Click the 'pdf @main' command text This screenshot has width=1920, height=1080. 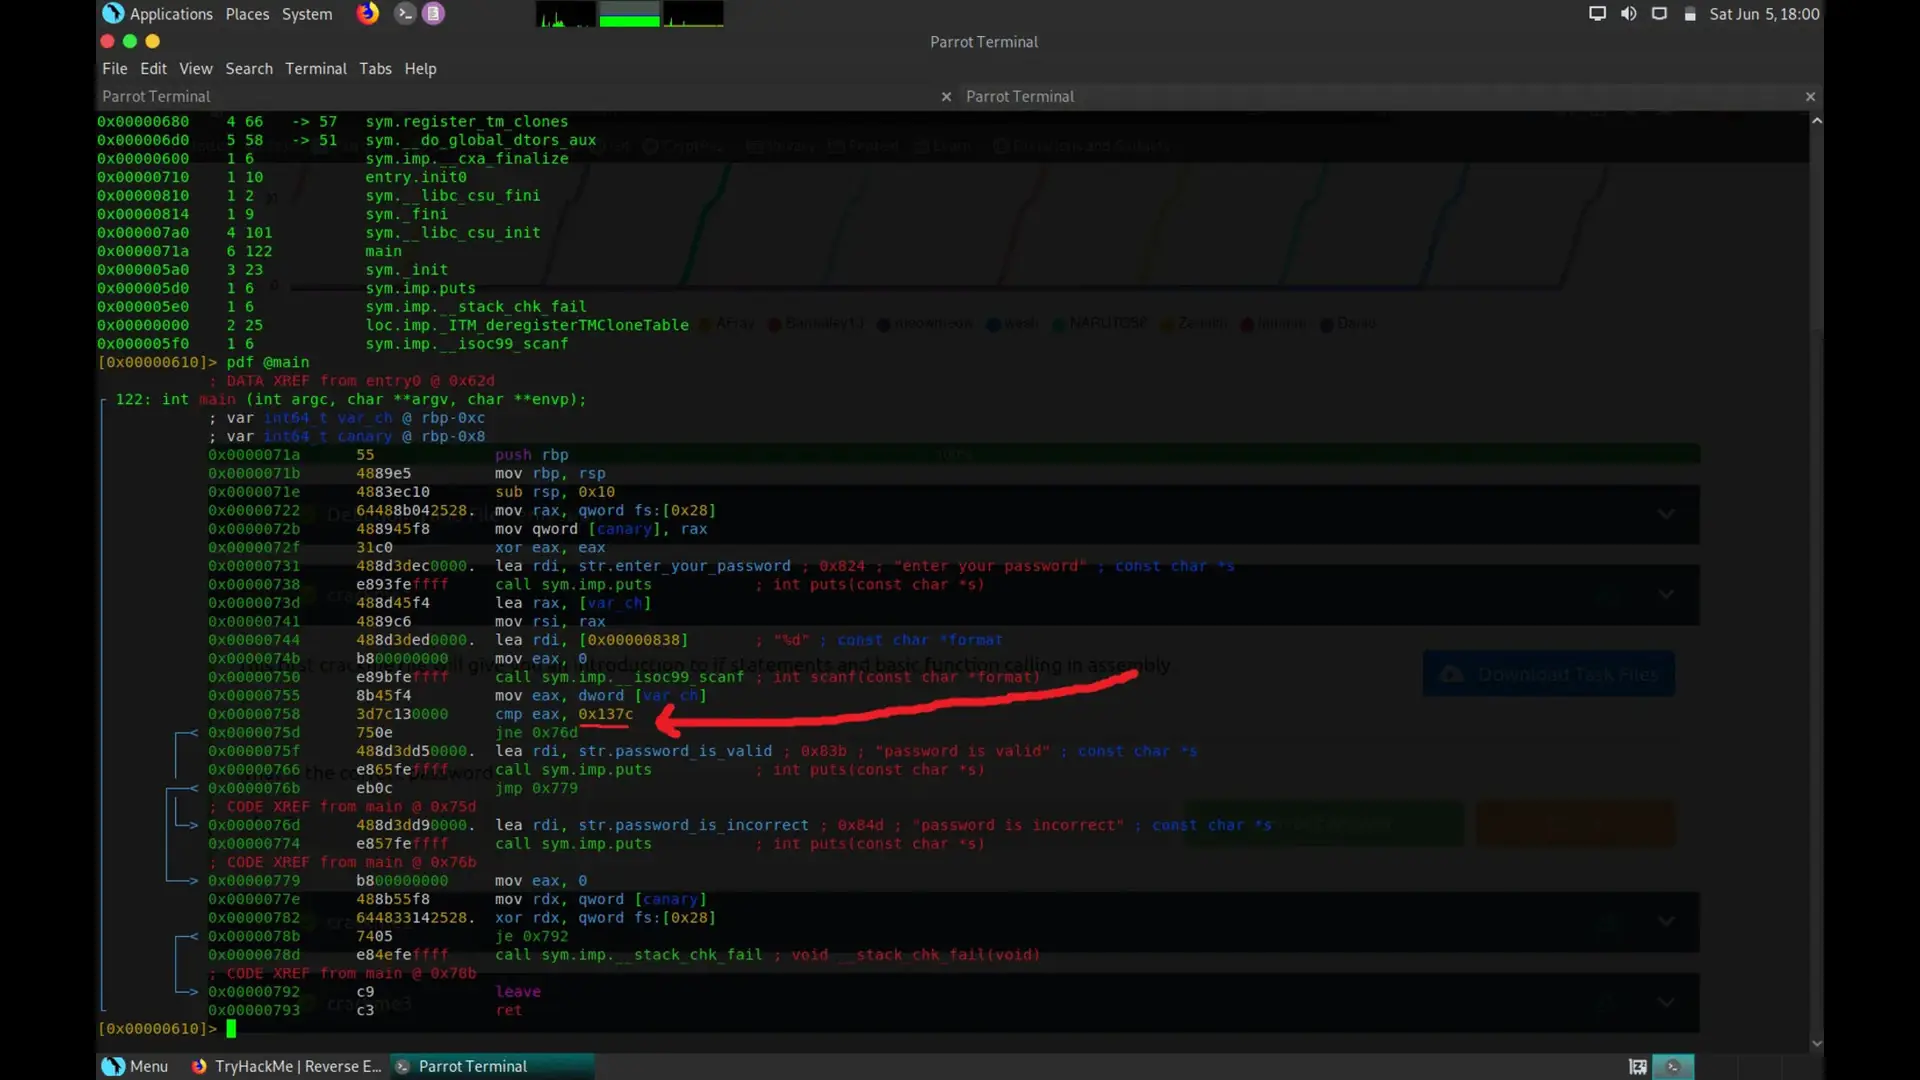point(268,362)
